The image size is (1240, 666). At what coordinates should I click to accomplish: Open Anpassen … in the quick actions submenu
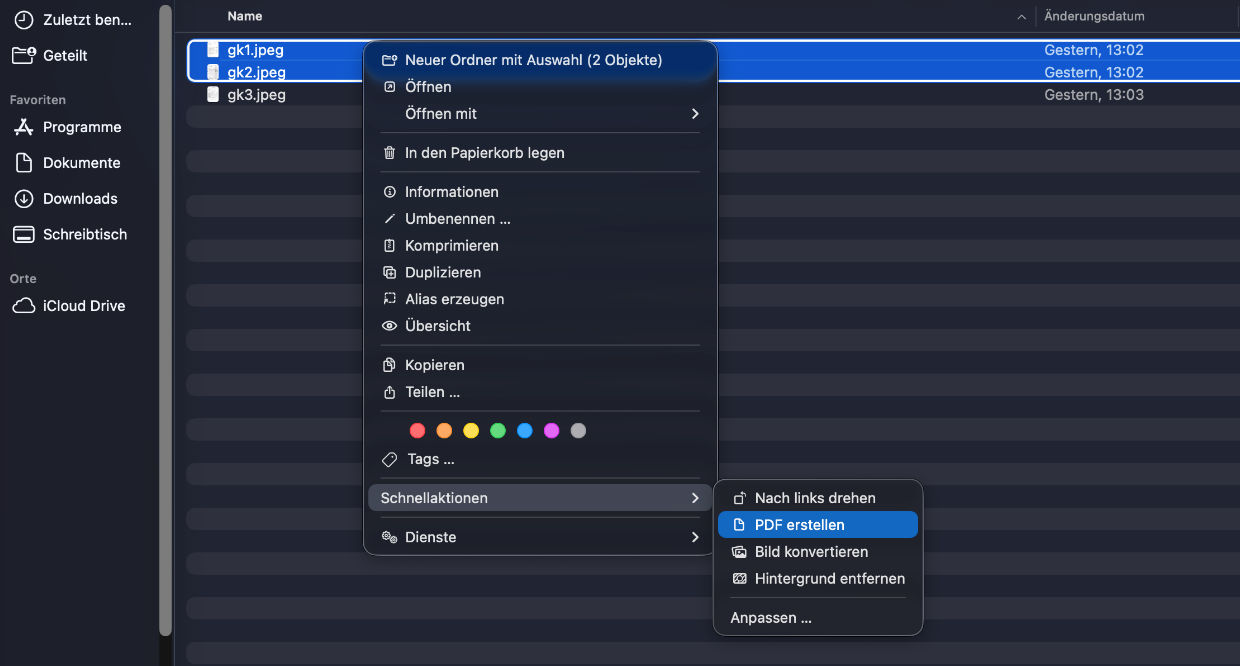(x=770, y=618)
